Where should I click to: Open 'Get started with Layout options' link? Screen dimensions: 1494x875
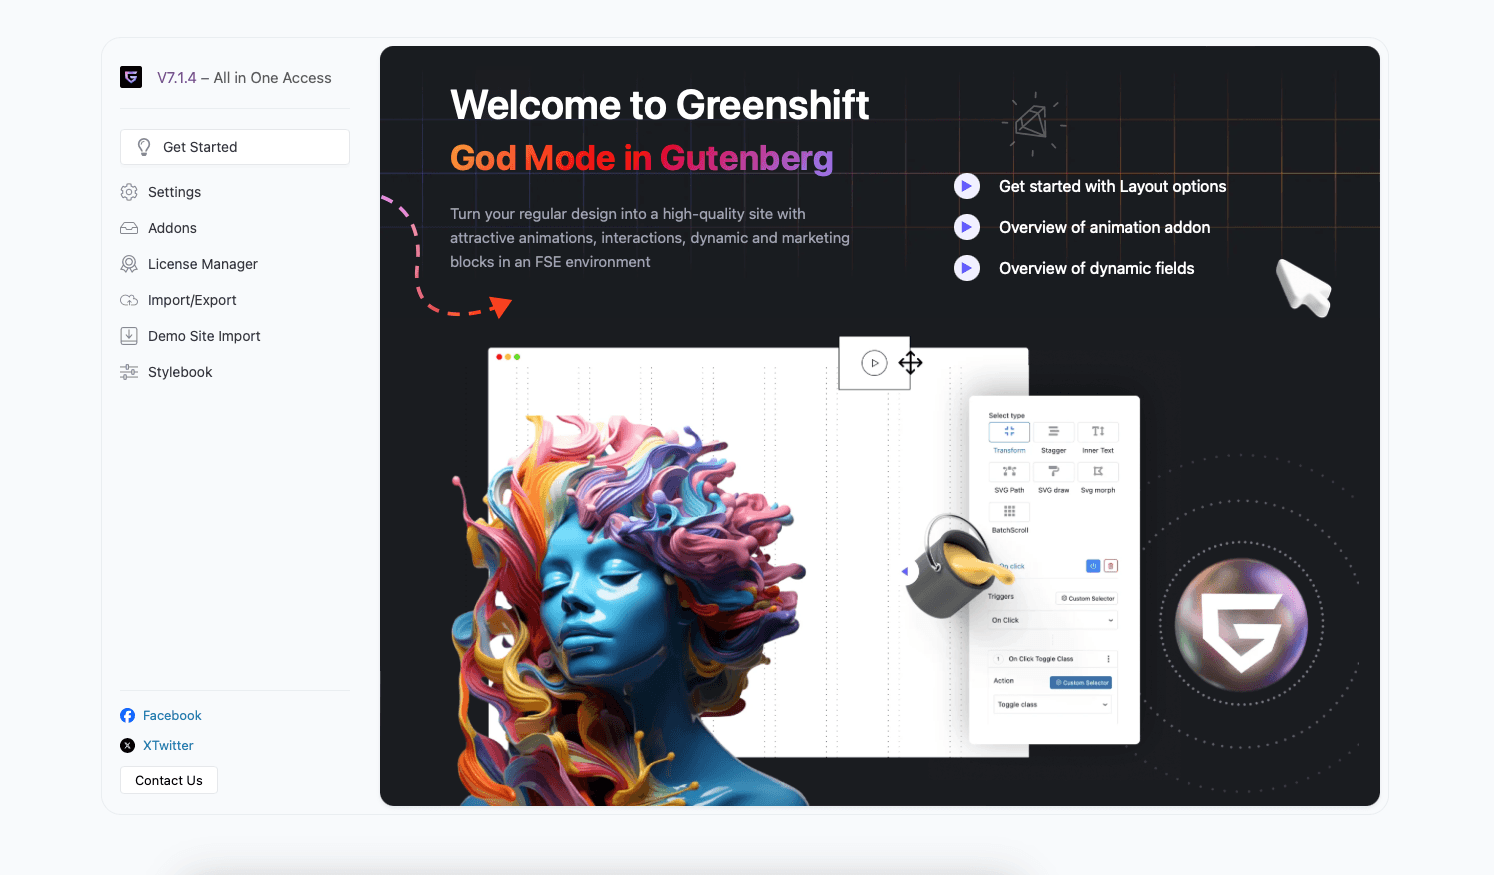click(1112, 186)
